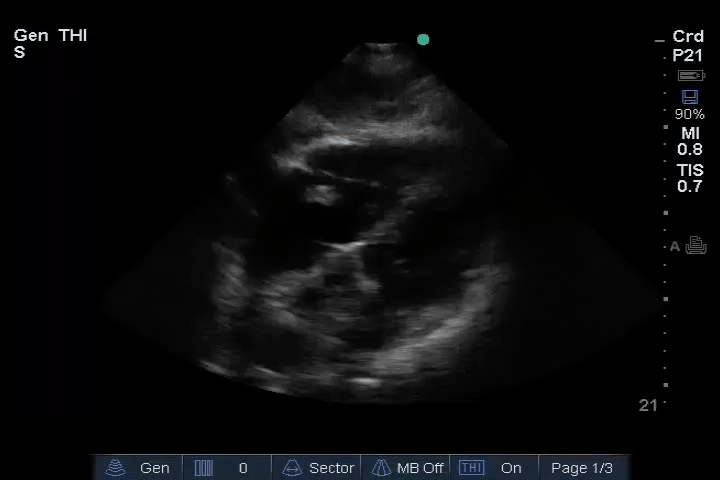Select the dynamic range bars icon
720x480 pixels.
tap(204, 468)
